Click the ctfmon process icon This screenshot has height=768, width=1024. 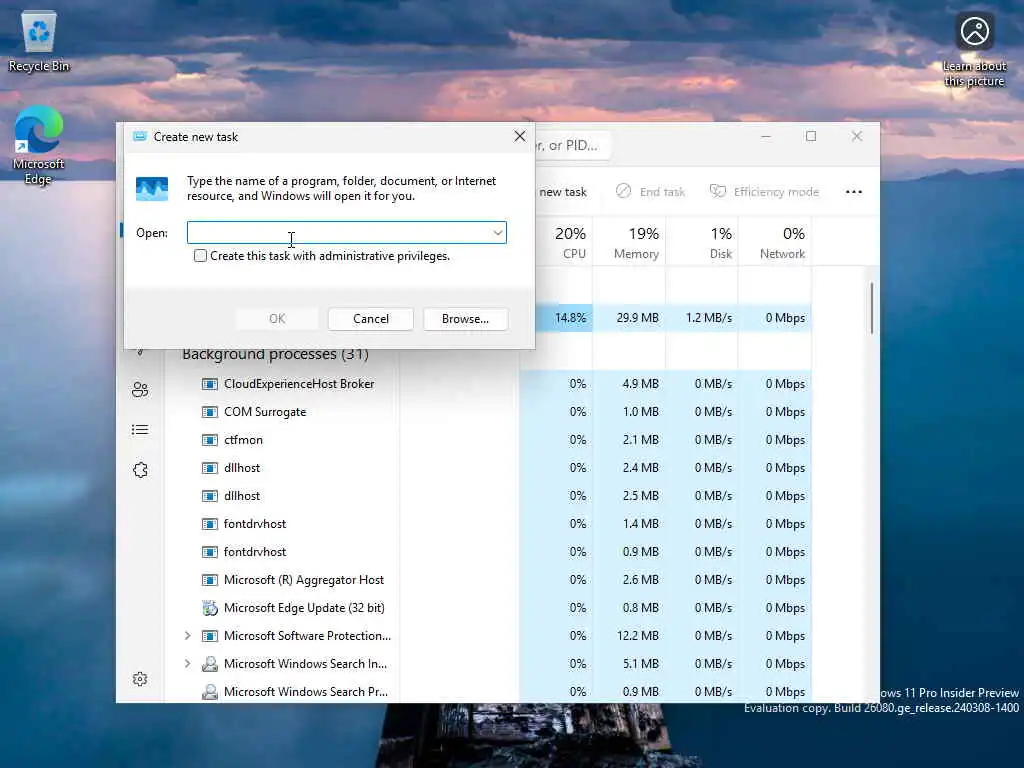210,440
